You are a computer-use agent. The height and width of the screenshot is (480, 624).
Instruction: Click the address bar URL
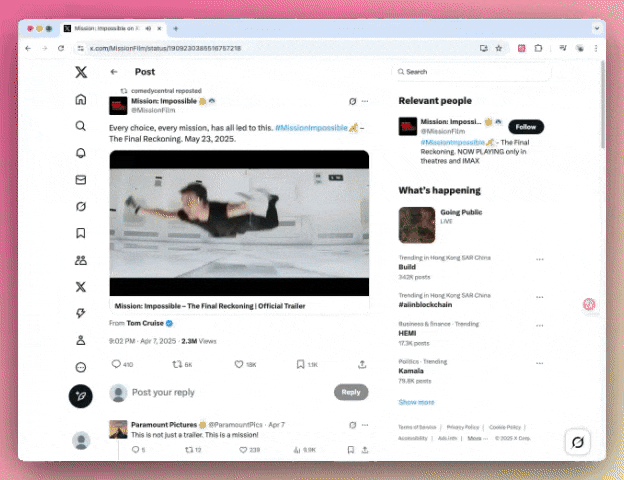tap(165, 48)
